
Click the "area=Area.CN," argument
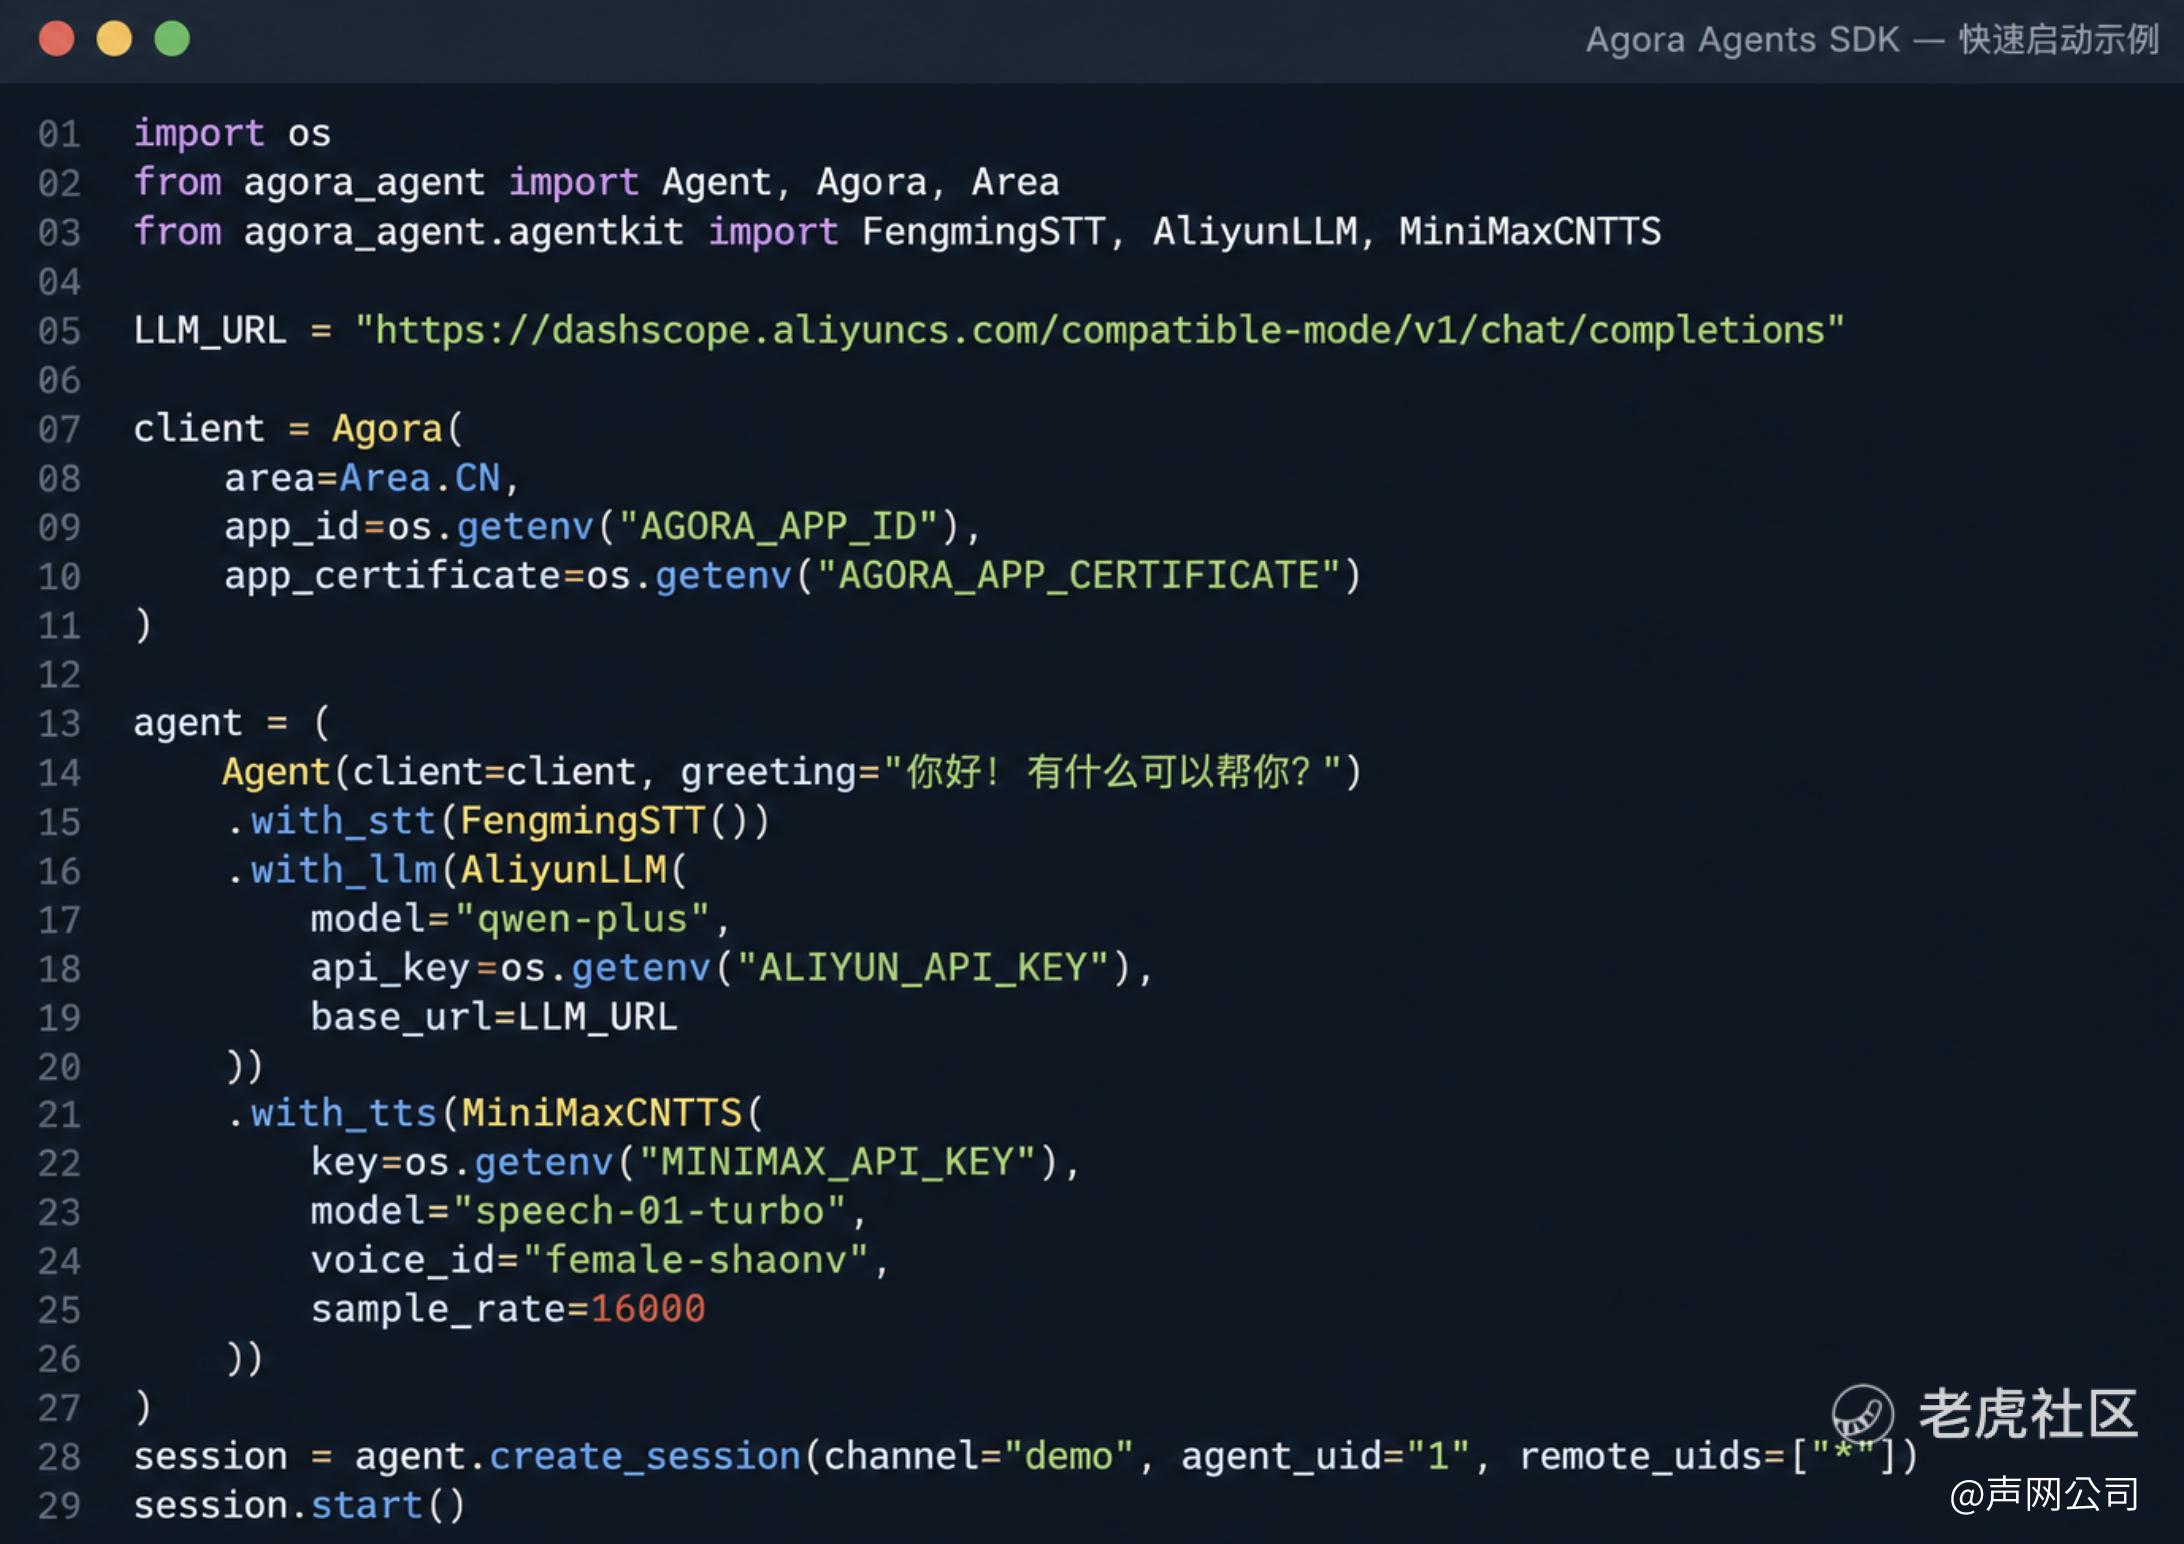372,478
